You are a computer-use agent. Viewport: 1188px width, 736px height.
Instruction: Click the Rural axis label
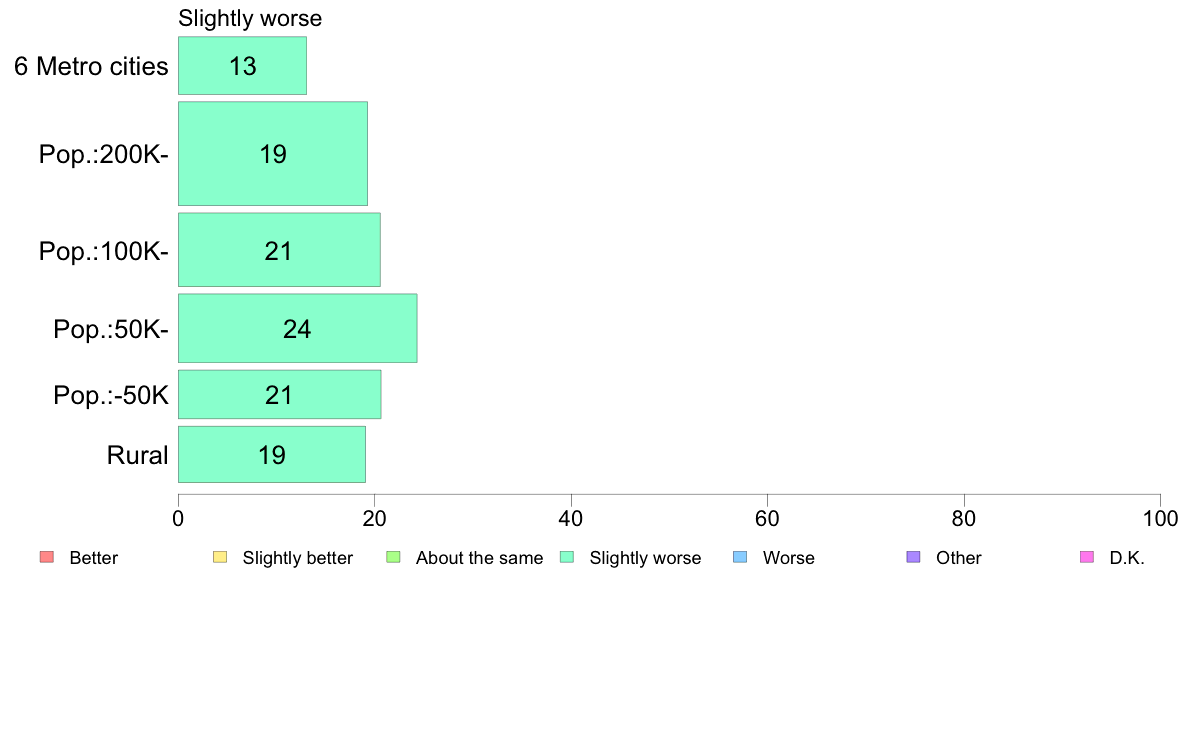(x=137, y=455)
